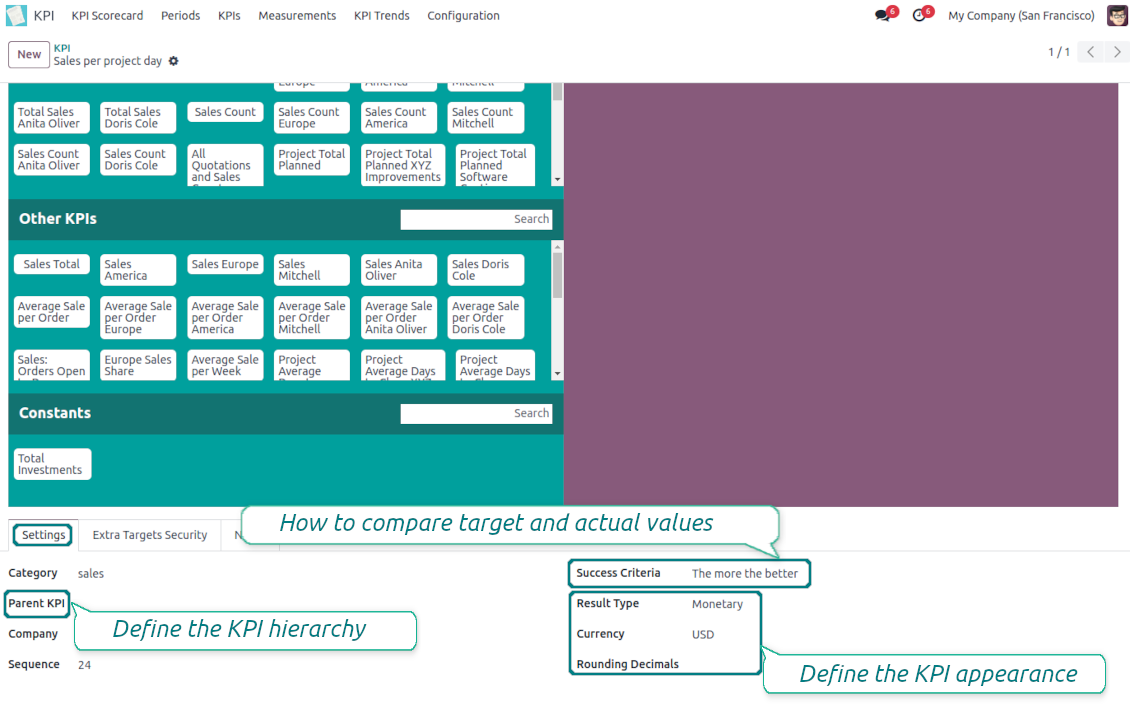The width and height of the screenshot is (1130, 716).
Task: Add the Sales Count Mitchell measurement
Action: click(486, 117)
